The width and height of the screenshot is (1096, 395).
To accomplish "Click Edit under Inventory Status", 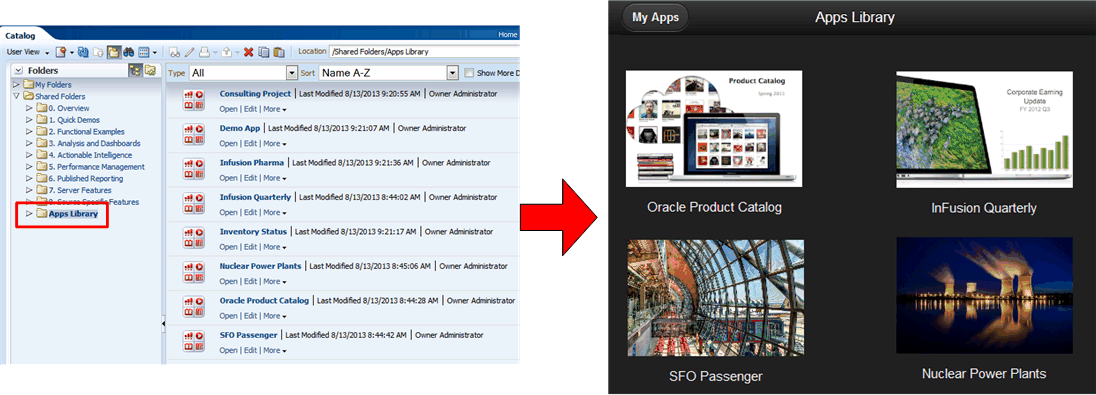I will click(x=250, y=247).
